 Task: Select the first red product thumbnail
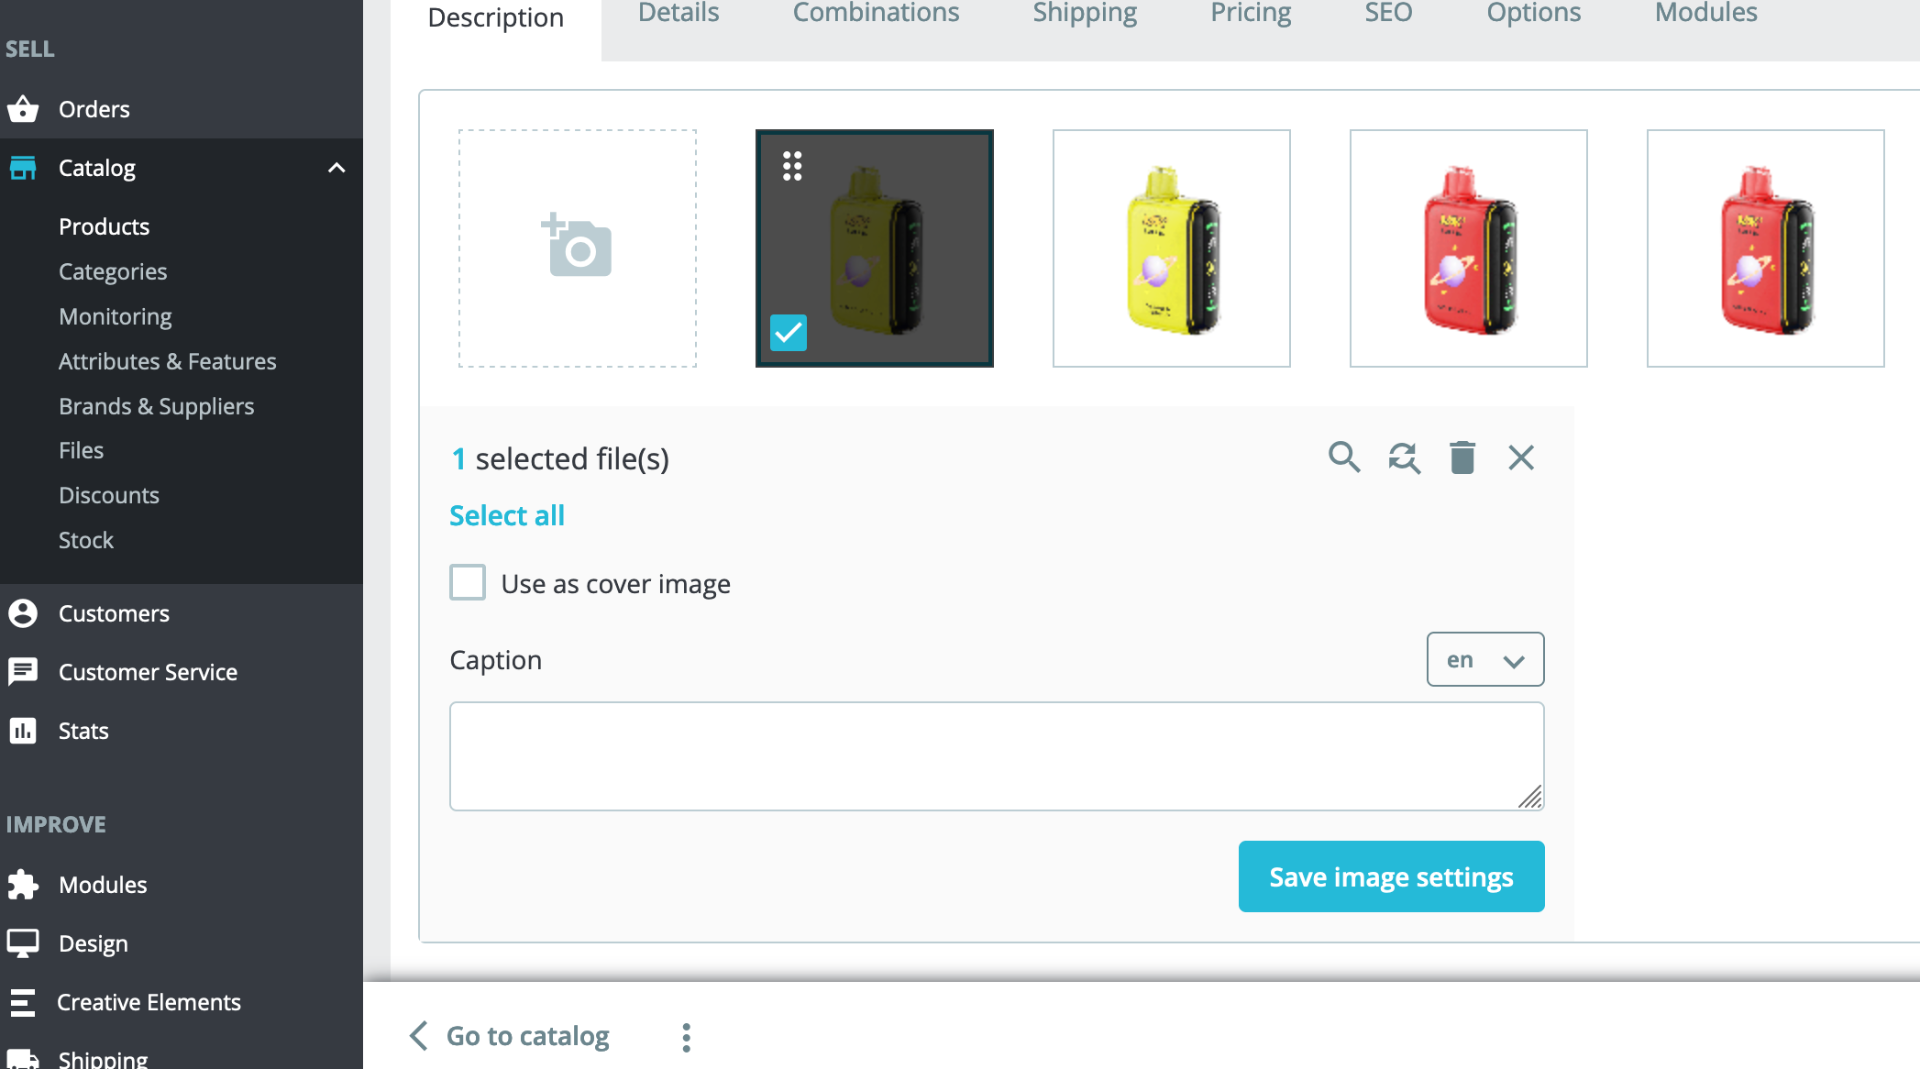click(x=1468, y=249)
